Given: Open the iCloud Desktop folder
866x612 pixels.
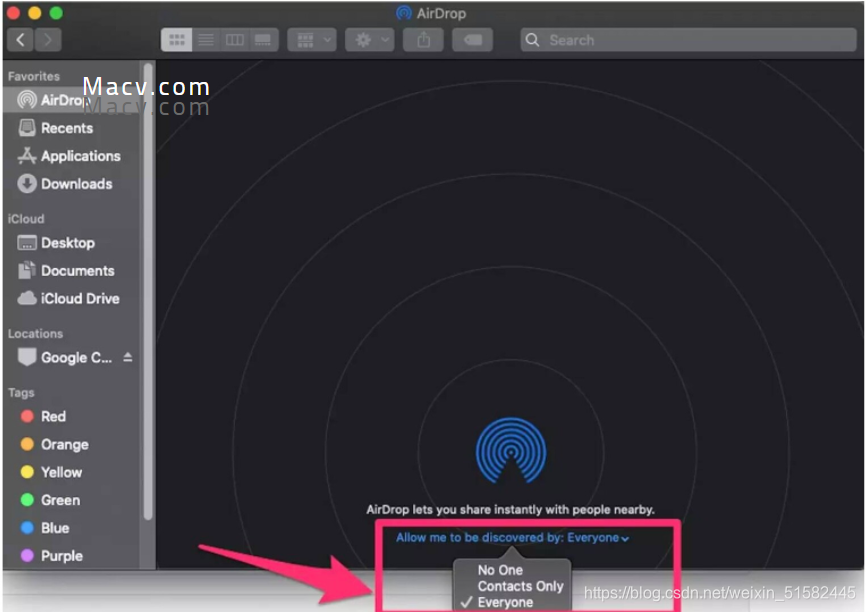Looking at the screenshot, I should (x=72, y=243).
